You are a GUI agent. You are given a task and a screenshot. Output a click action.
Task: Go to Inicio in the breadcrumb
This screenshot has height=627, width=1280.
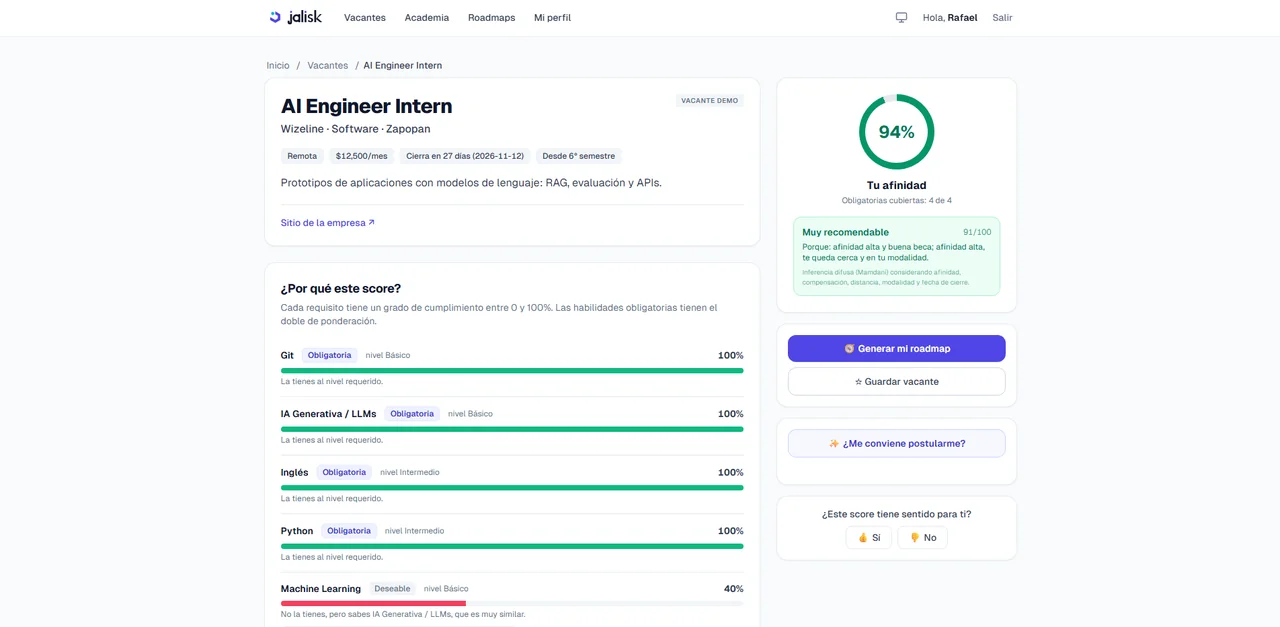tap(278, 66)
